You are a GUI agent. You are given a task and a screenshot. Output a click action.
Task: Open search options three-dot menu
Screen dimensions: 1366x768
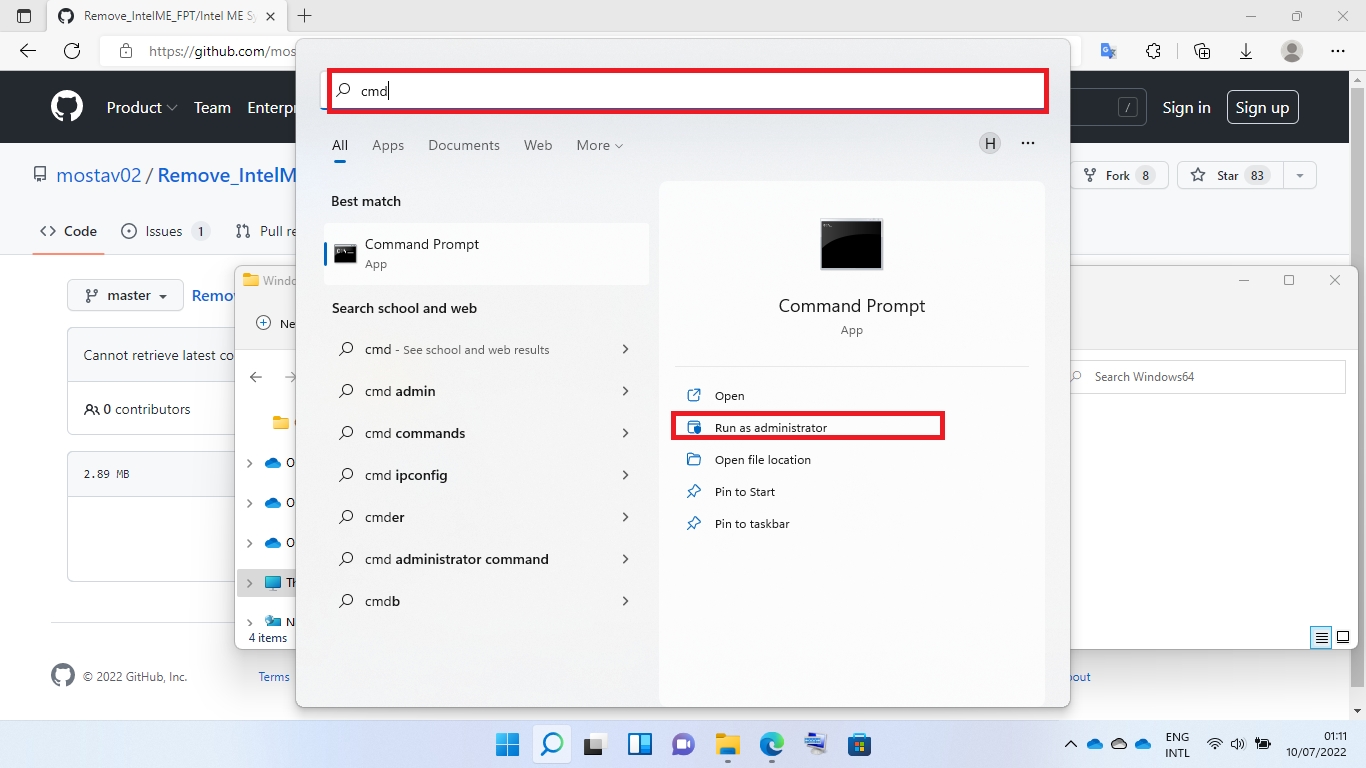pyautogui.click(x=1027, y=144)
